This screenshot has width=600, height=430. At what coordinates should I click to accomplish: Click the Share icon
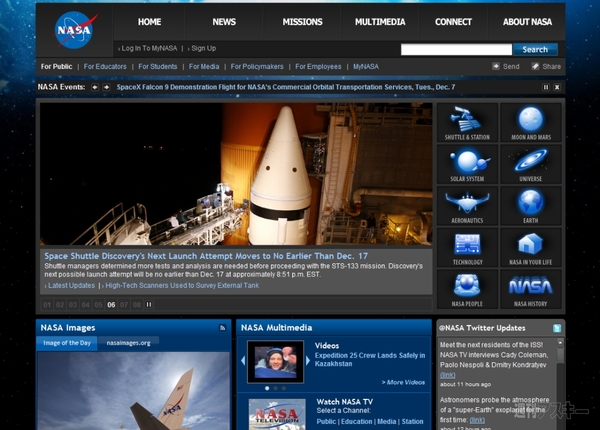pos(535,66)
